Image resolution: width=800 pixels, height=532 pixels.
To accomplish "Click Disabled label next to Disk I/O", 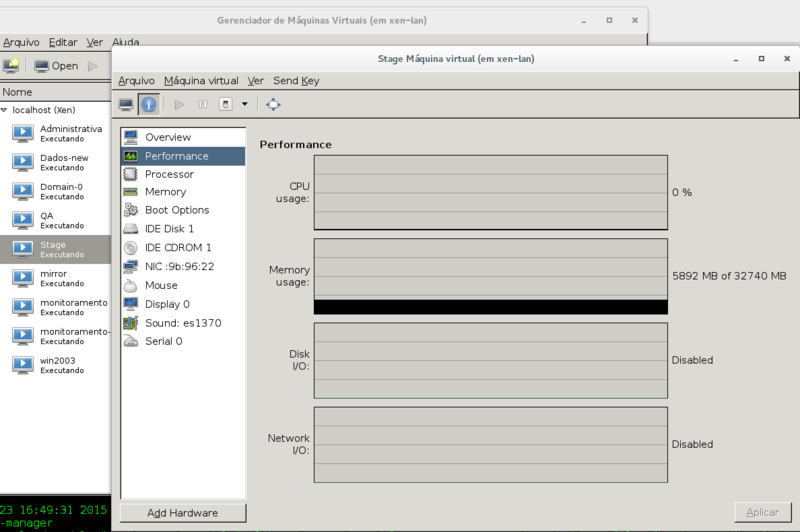I will [692, 360].
